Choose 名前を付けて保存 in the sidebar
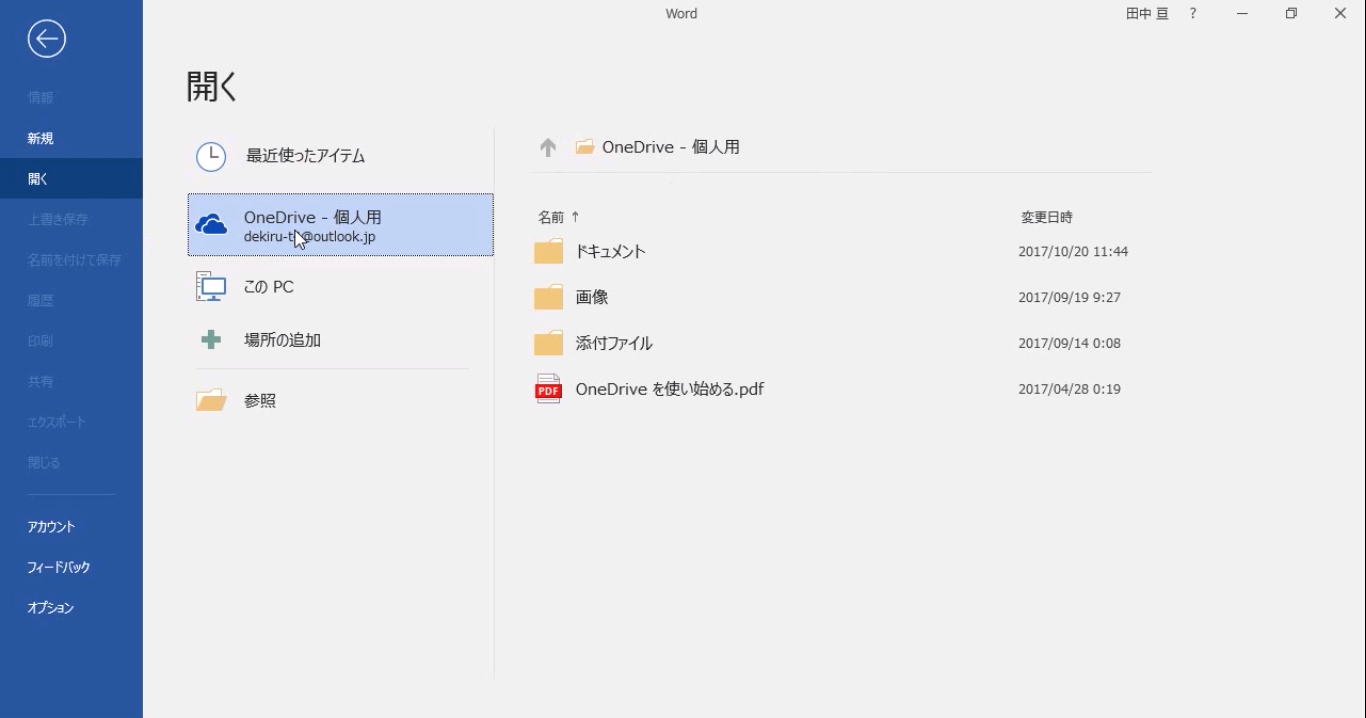The width and height of the screenshot is (1366, 718). [x=71, y=260]
